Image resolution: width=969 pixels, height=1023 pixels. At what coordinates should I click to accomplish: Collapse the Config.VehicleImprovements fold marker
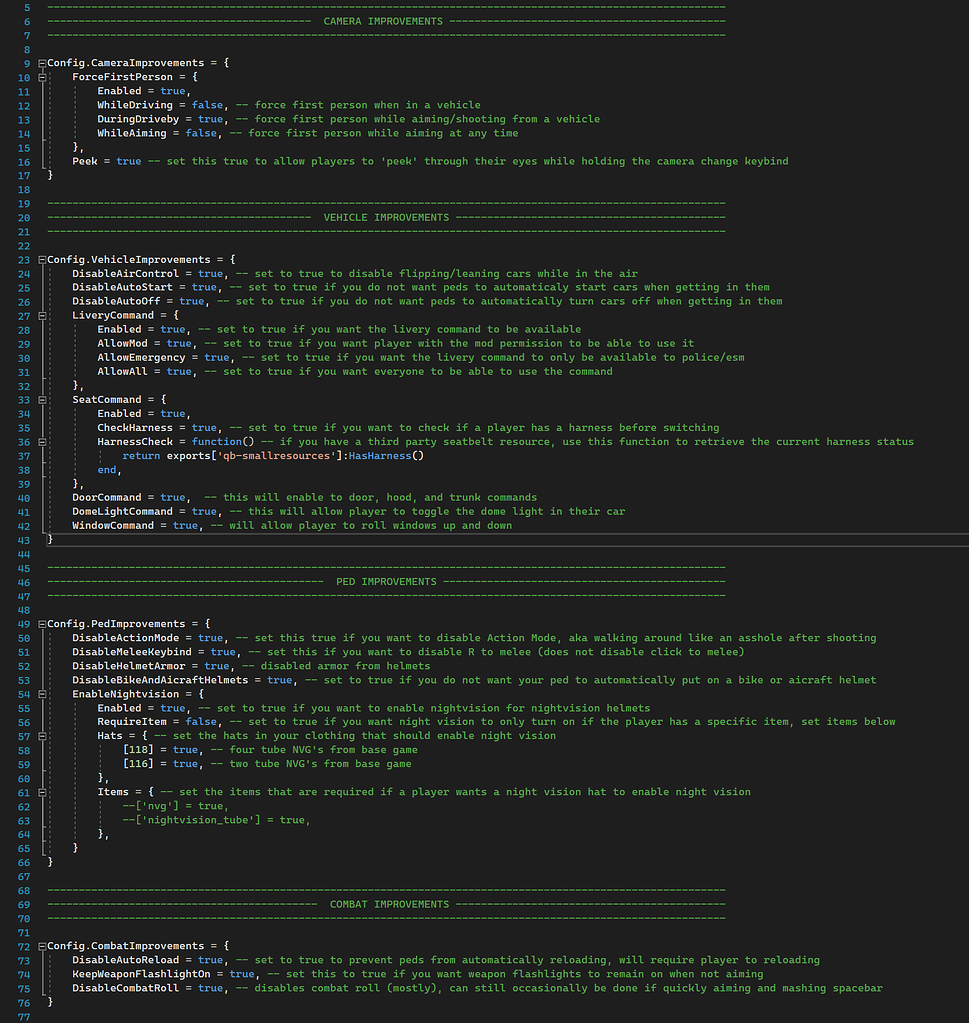[x=40, y=259]
